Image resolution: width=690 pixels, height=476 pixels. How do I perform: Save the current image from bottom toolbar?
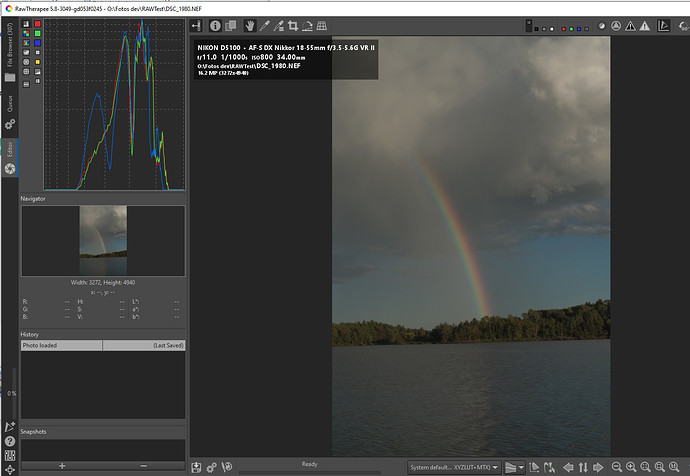[197, 467]
